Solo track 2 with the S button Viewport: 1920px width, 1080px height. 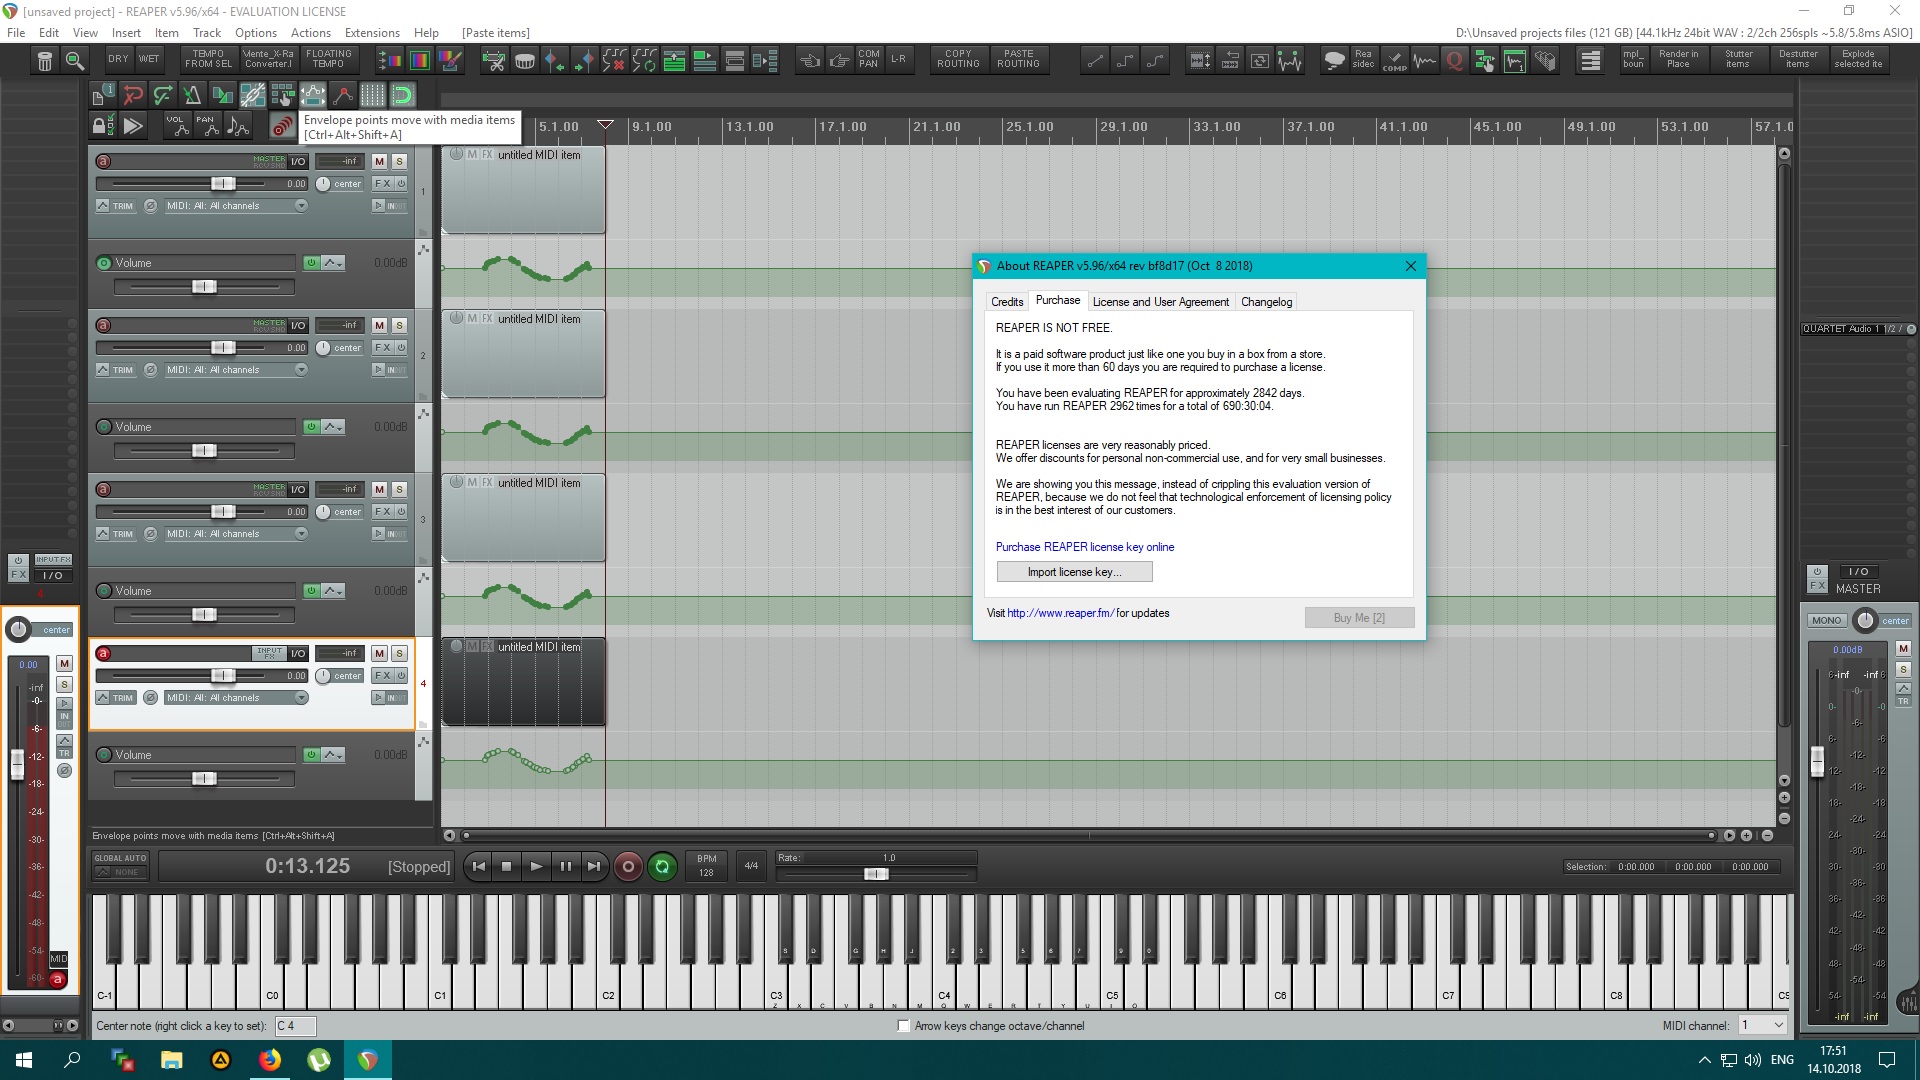[x=399, y=325]
